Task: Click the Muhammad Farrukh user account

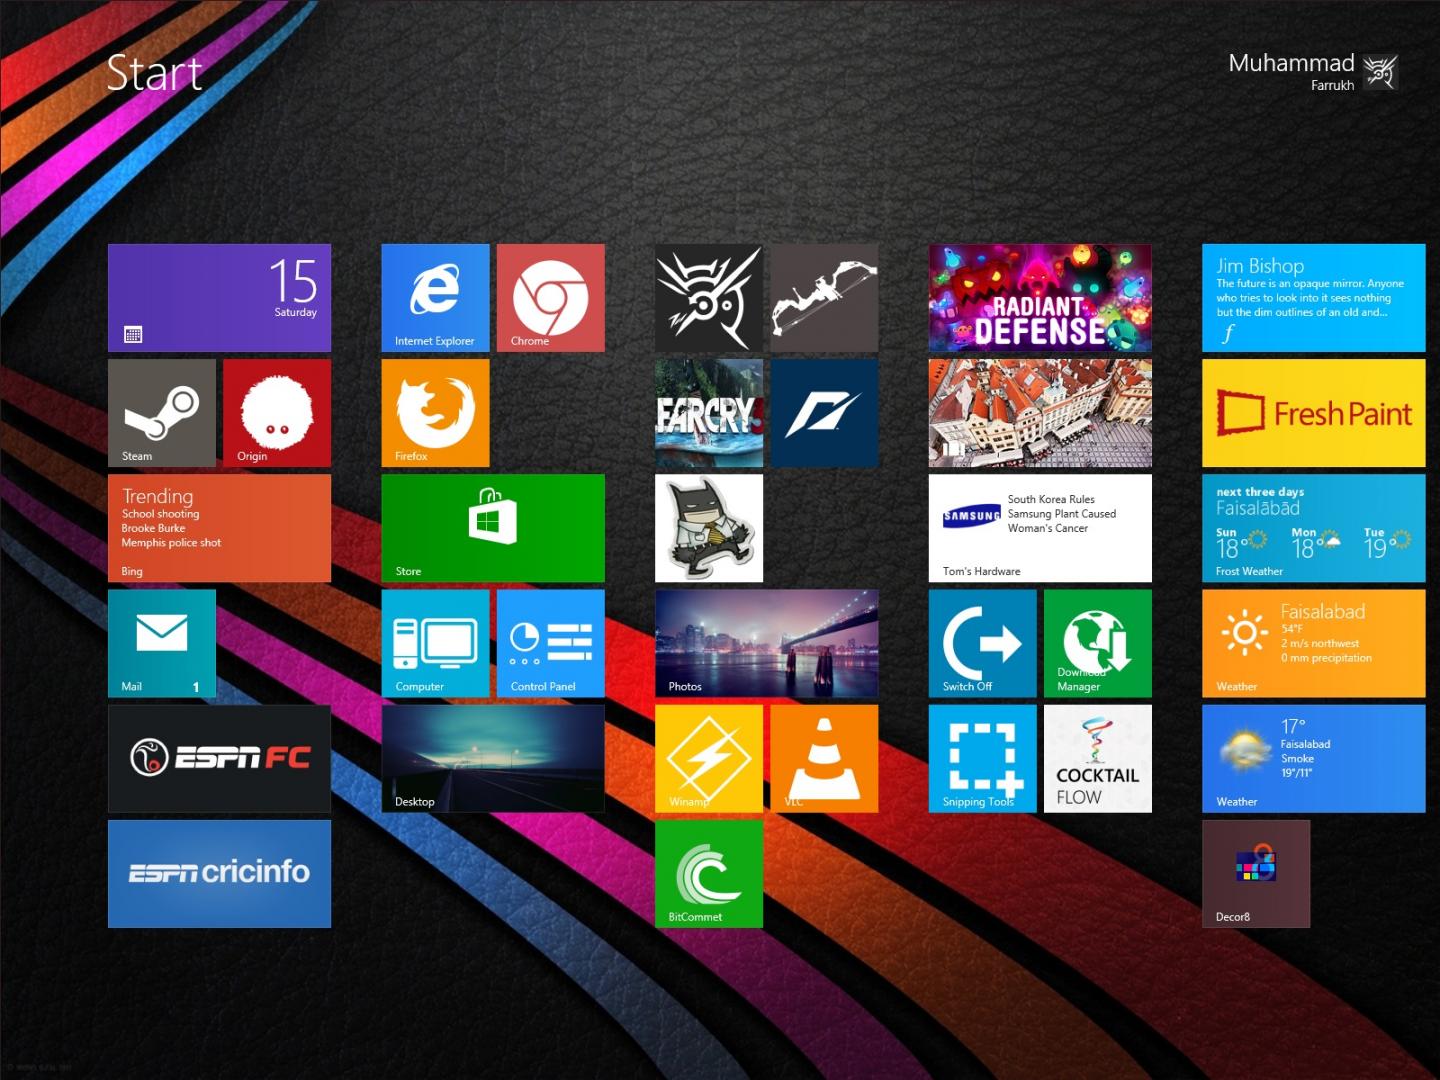Action: click(x=1311, y=72)
